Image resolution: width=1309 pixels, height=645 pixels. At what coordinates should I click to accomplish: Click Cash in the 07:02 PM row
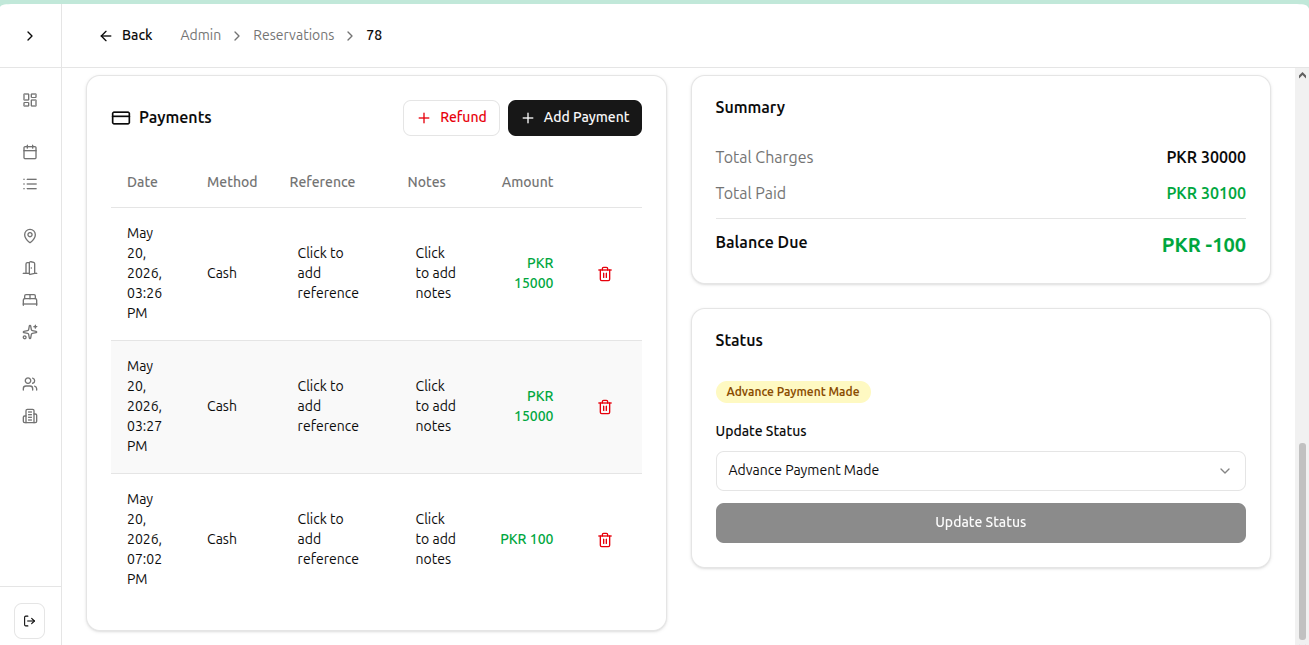(222, 539)
